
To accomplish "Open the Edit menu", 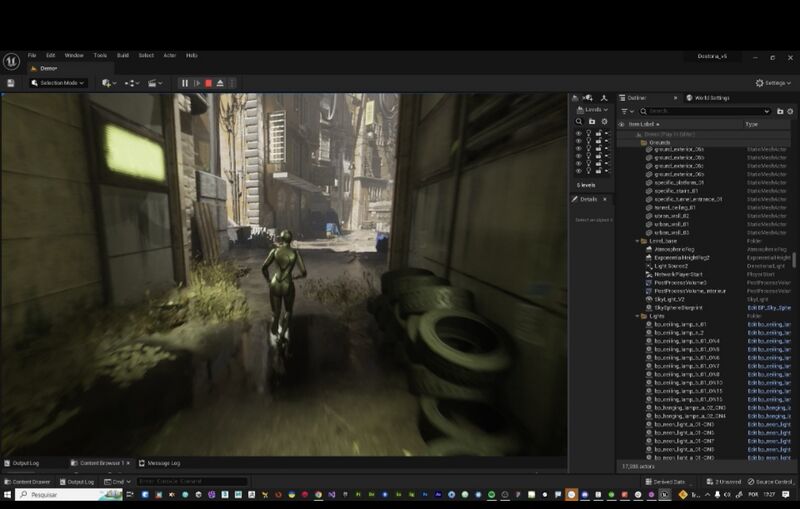I will click(51, 55).
